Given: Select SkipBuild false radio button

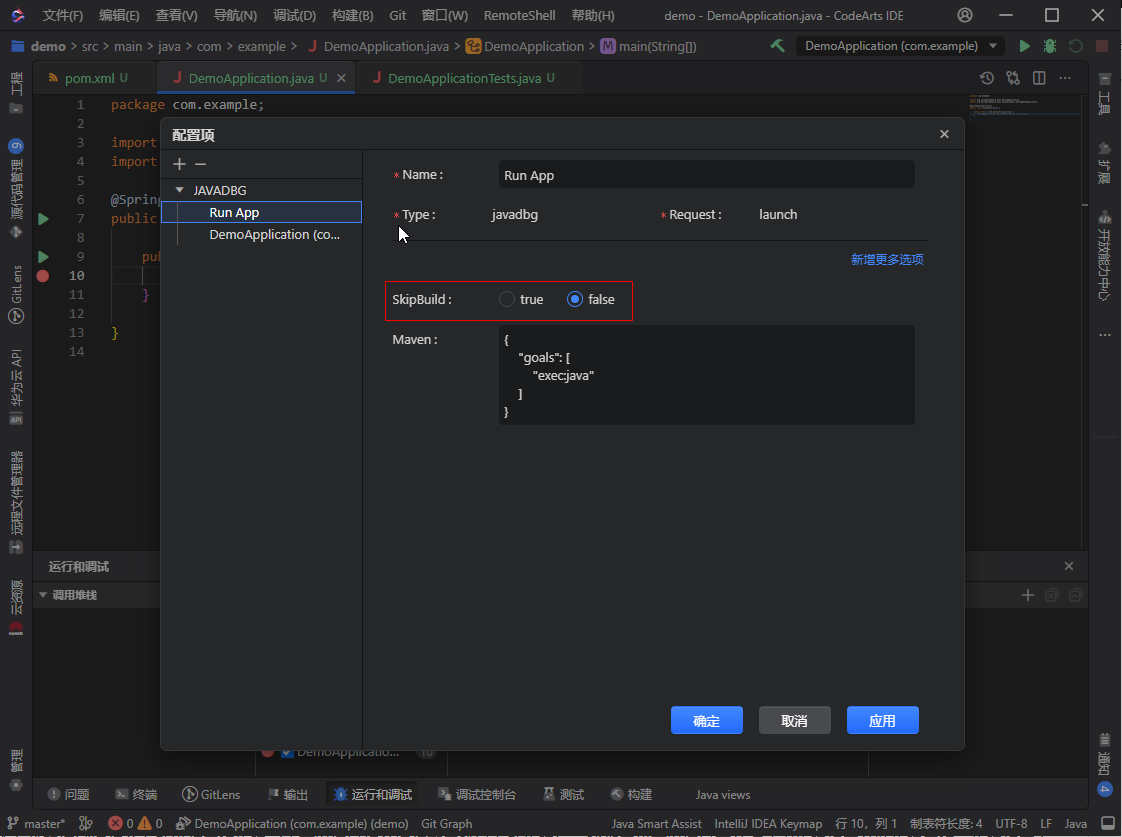Looking at the screenshot, I should click(575, 299).
